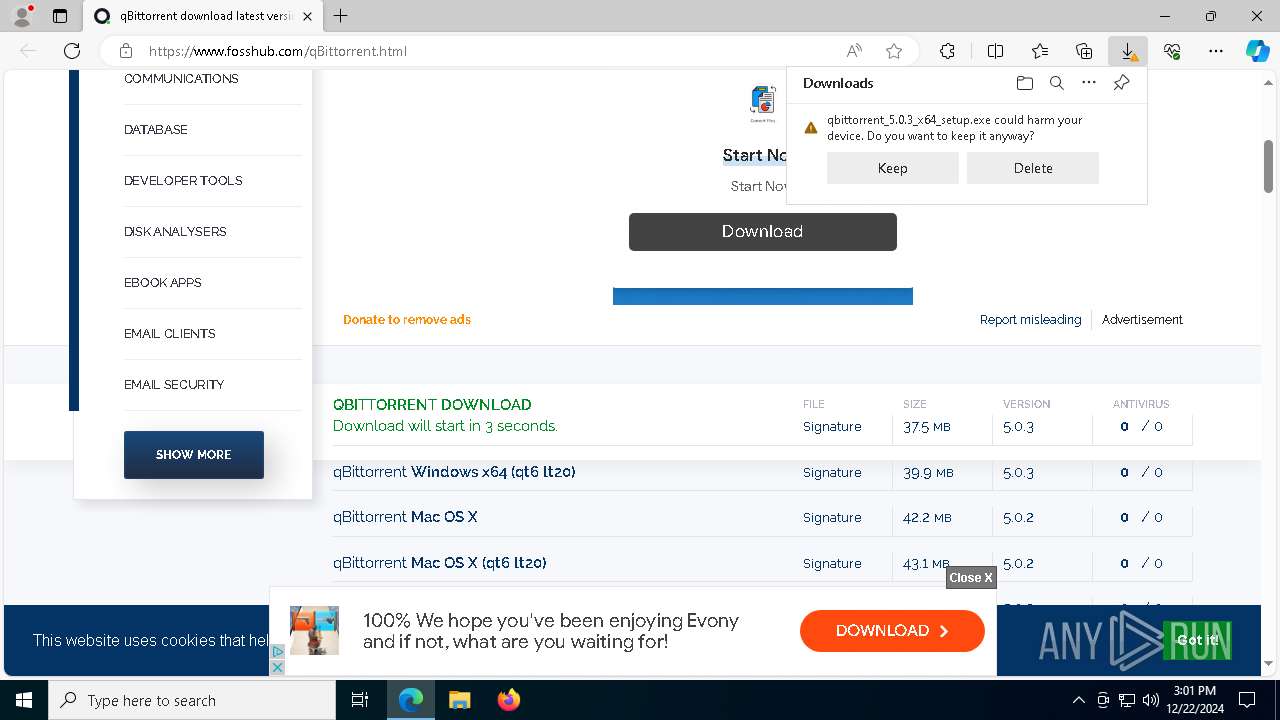
Task: Accept cookies with Got it button
Action: tap(1197, 640)
